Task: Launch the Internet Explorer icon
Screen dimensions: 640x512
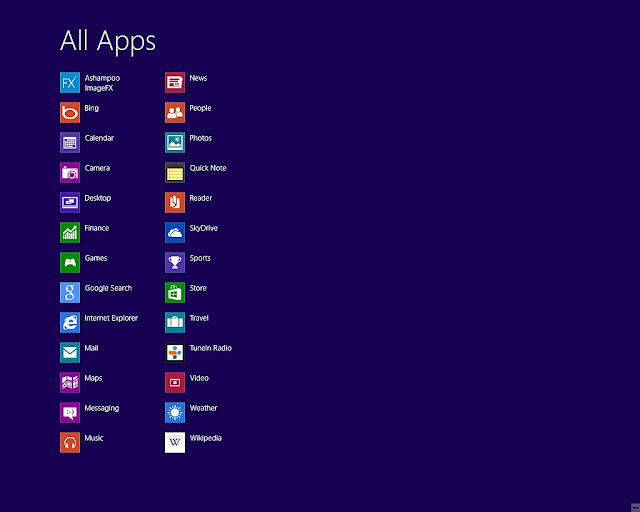Action: tap(70, 323)
